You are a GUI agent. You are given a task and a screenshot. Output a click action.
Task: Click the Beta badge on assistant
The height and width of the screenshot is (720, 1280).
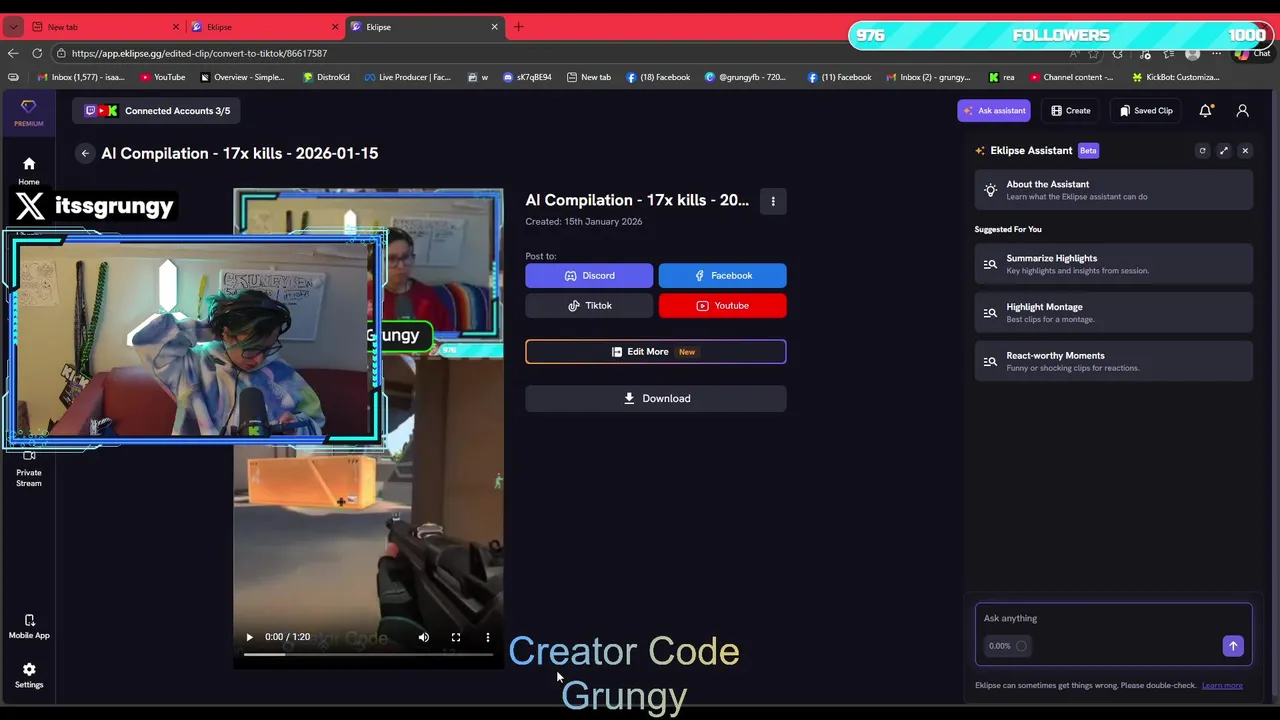pyautogui.click(x=1088, y=151)
